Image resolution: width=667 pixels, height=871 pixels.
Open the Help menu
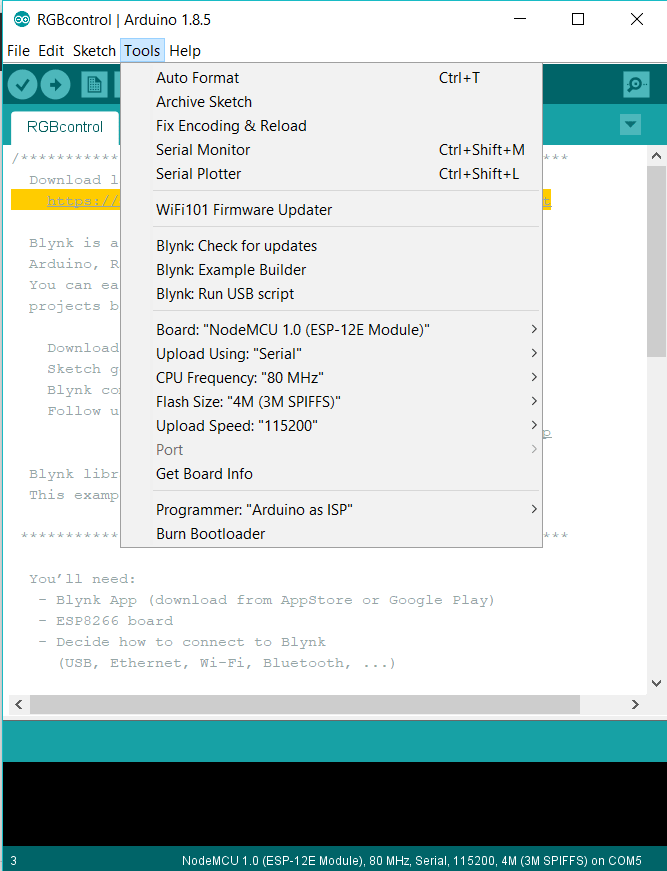(x=184, y=51)
